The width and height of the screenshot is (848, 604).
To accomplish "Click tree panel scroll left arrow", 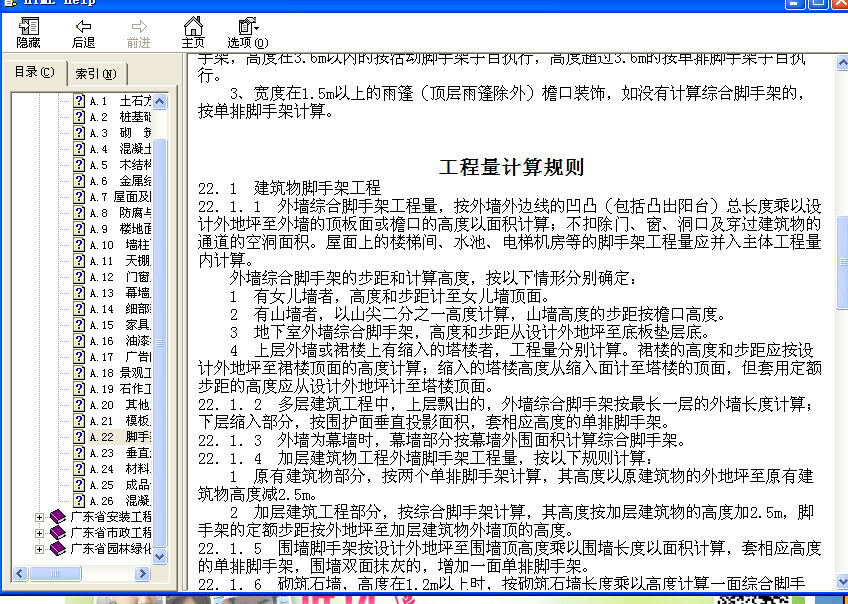I will (20, 573).
